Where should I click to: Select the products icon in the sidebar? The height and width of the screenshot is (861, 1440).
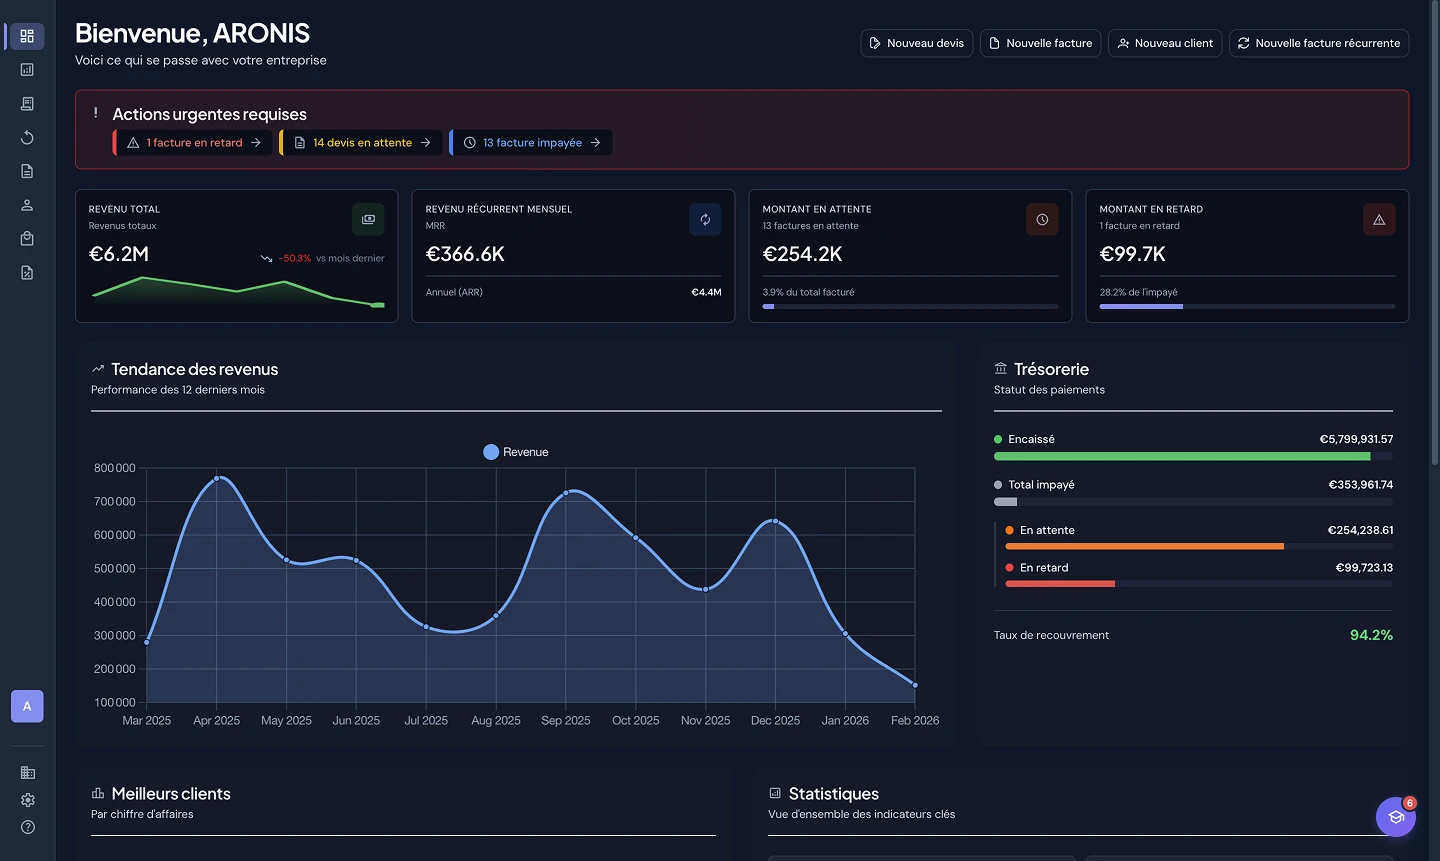click(x=27, y=238)
